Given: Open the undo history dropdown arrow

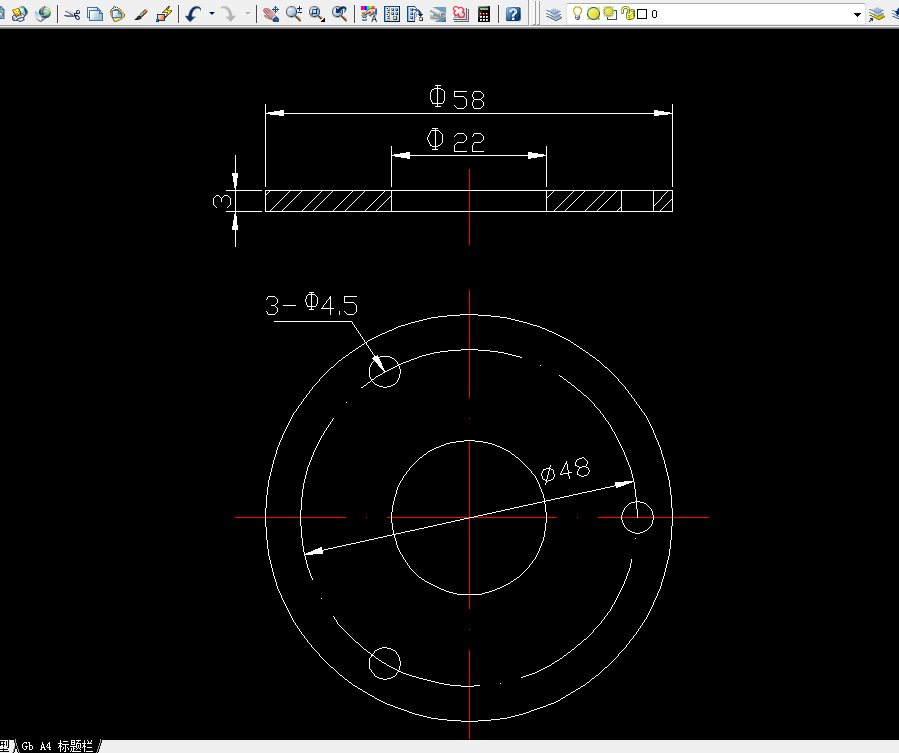Looking at the screenshot, I should click(212, 14).
